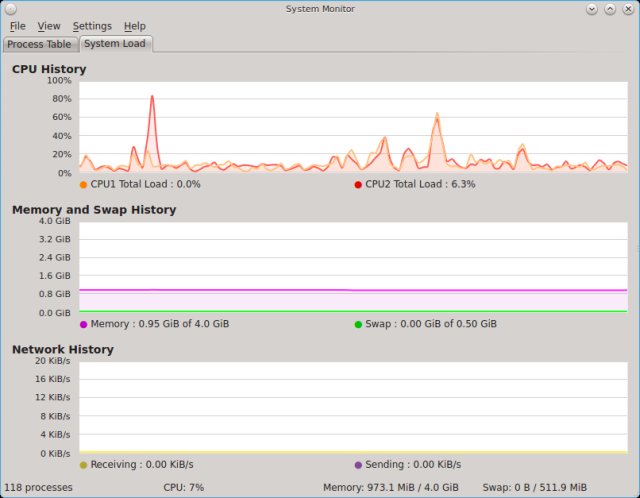640x498 pixels.
Task: Click the green Swap legend dot
Action: pyautogui.click(x=358, y=324)
